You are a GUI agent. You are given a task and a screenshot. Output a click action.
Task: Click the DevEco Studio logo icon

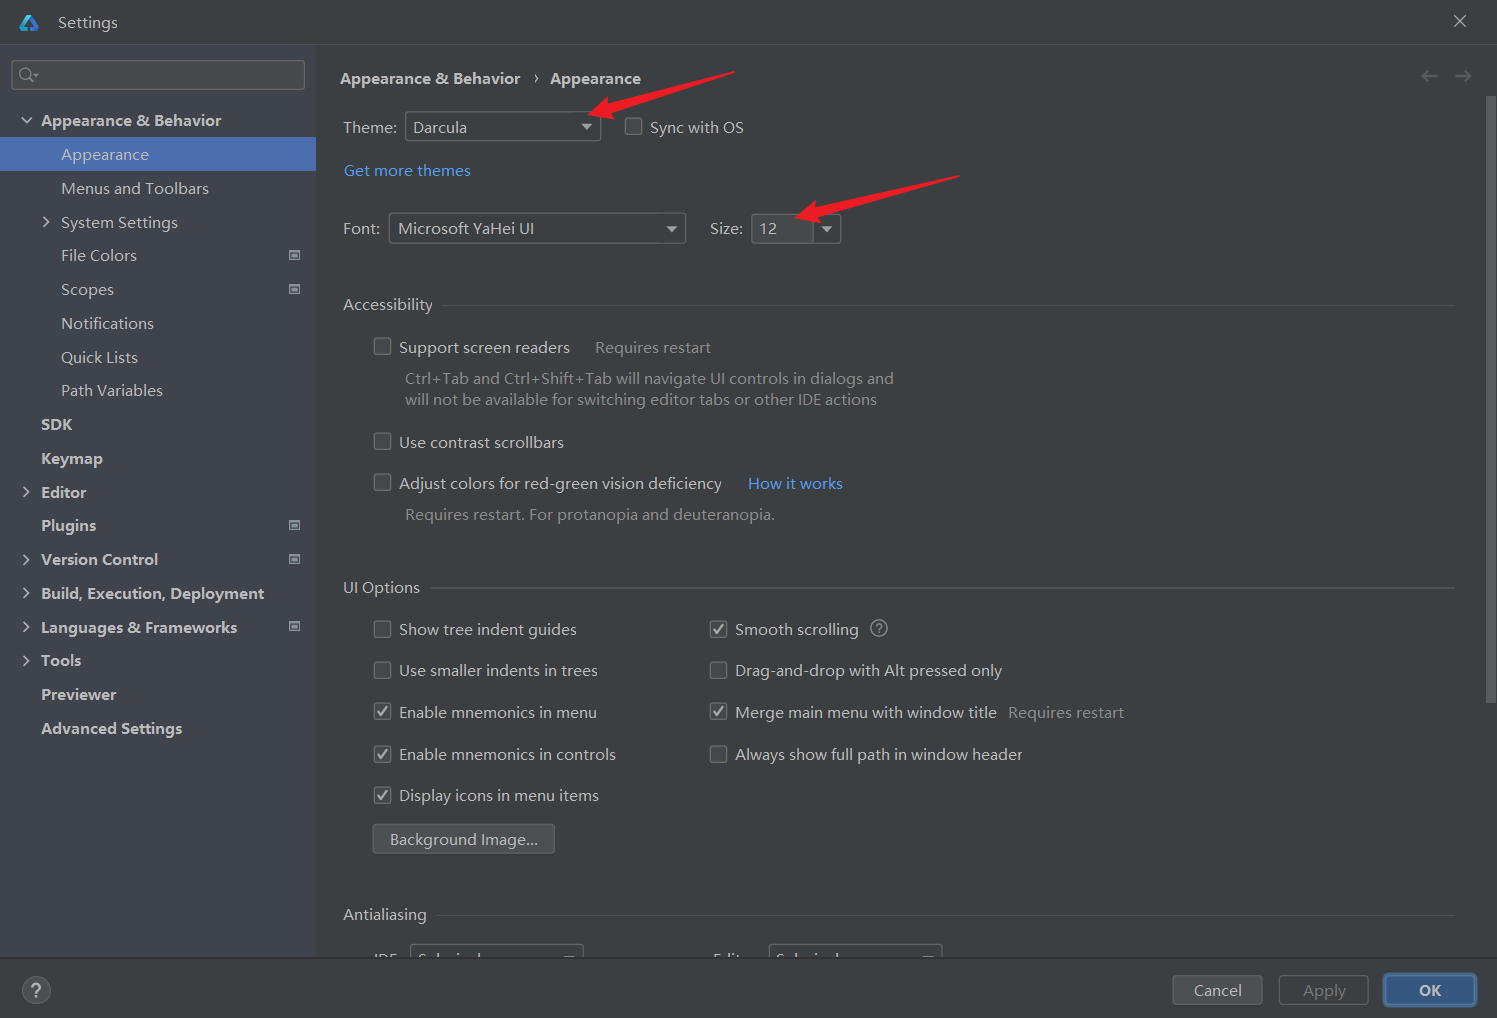click(x=29, y=22)
